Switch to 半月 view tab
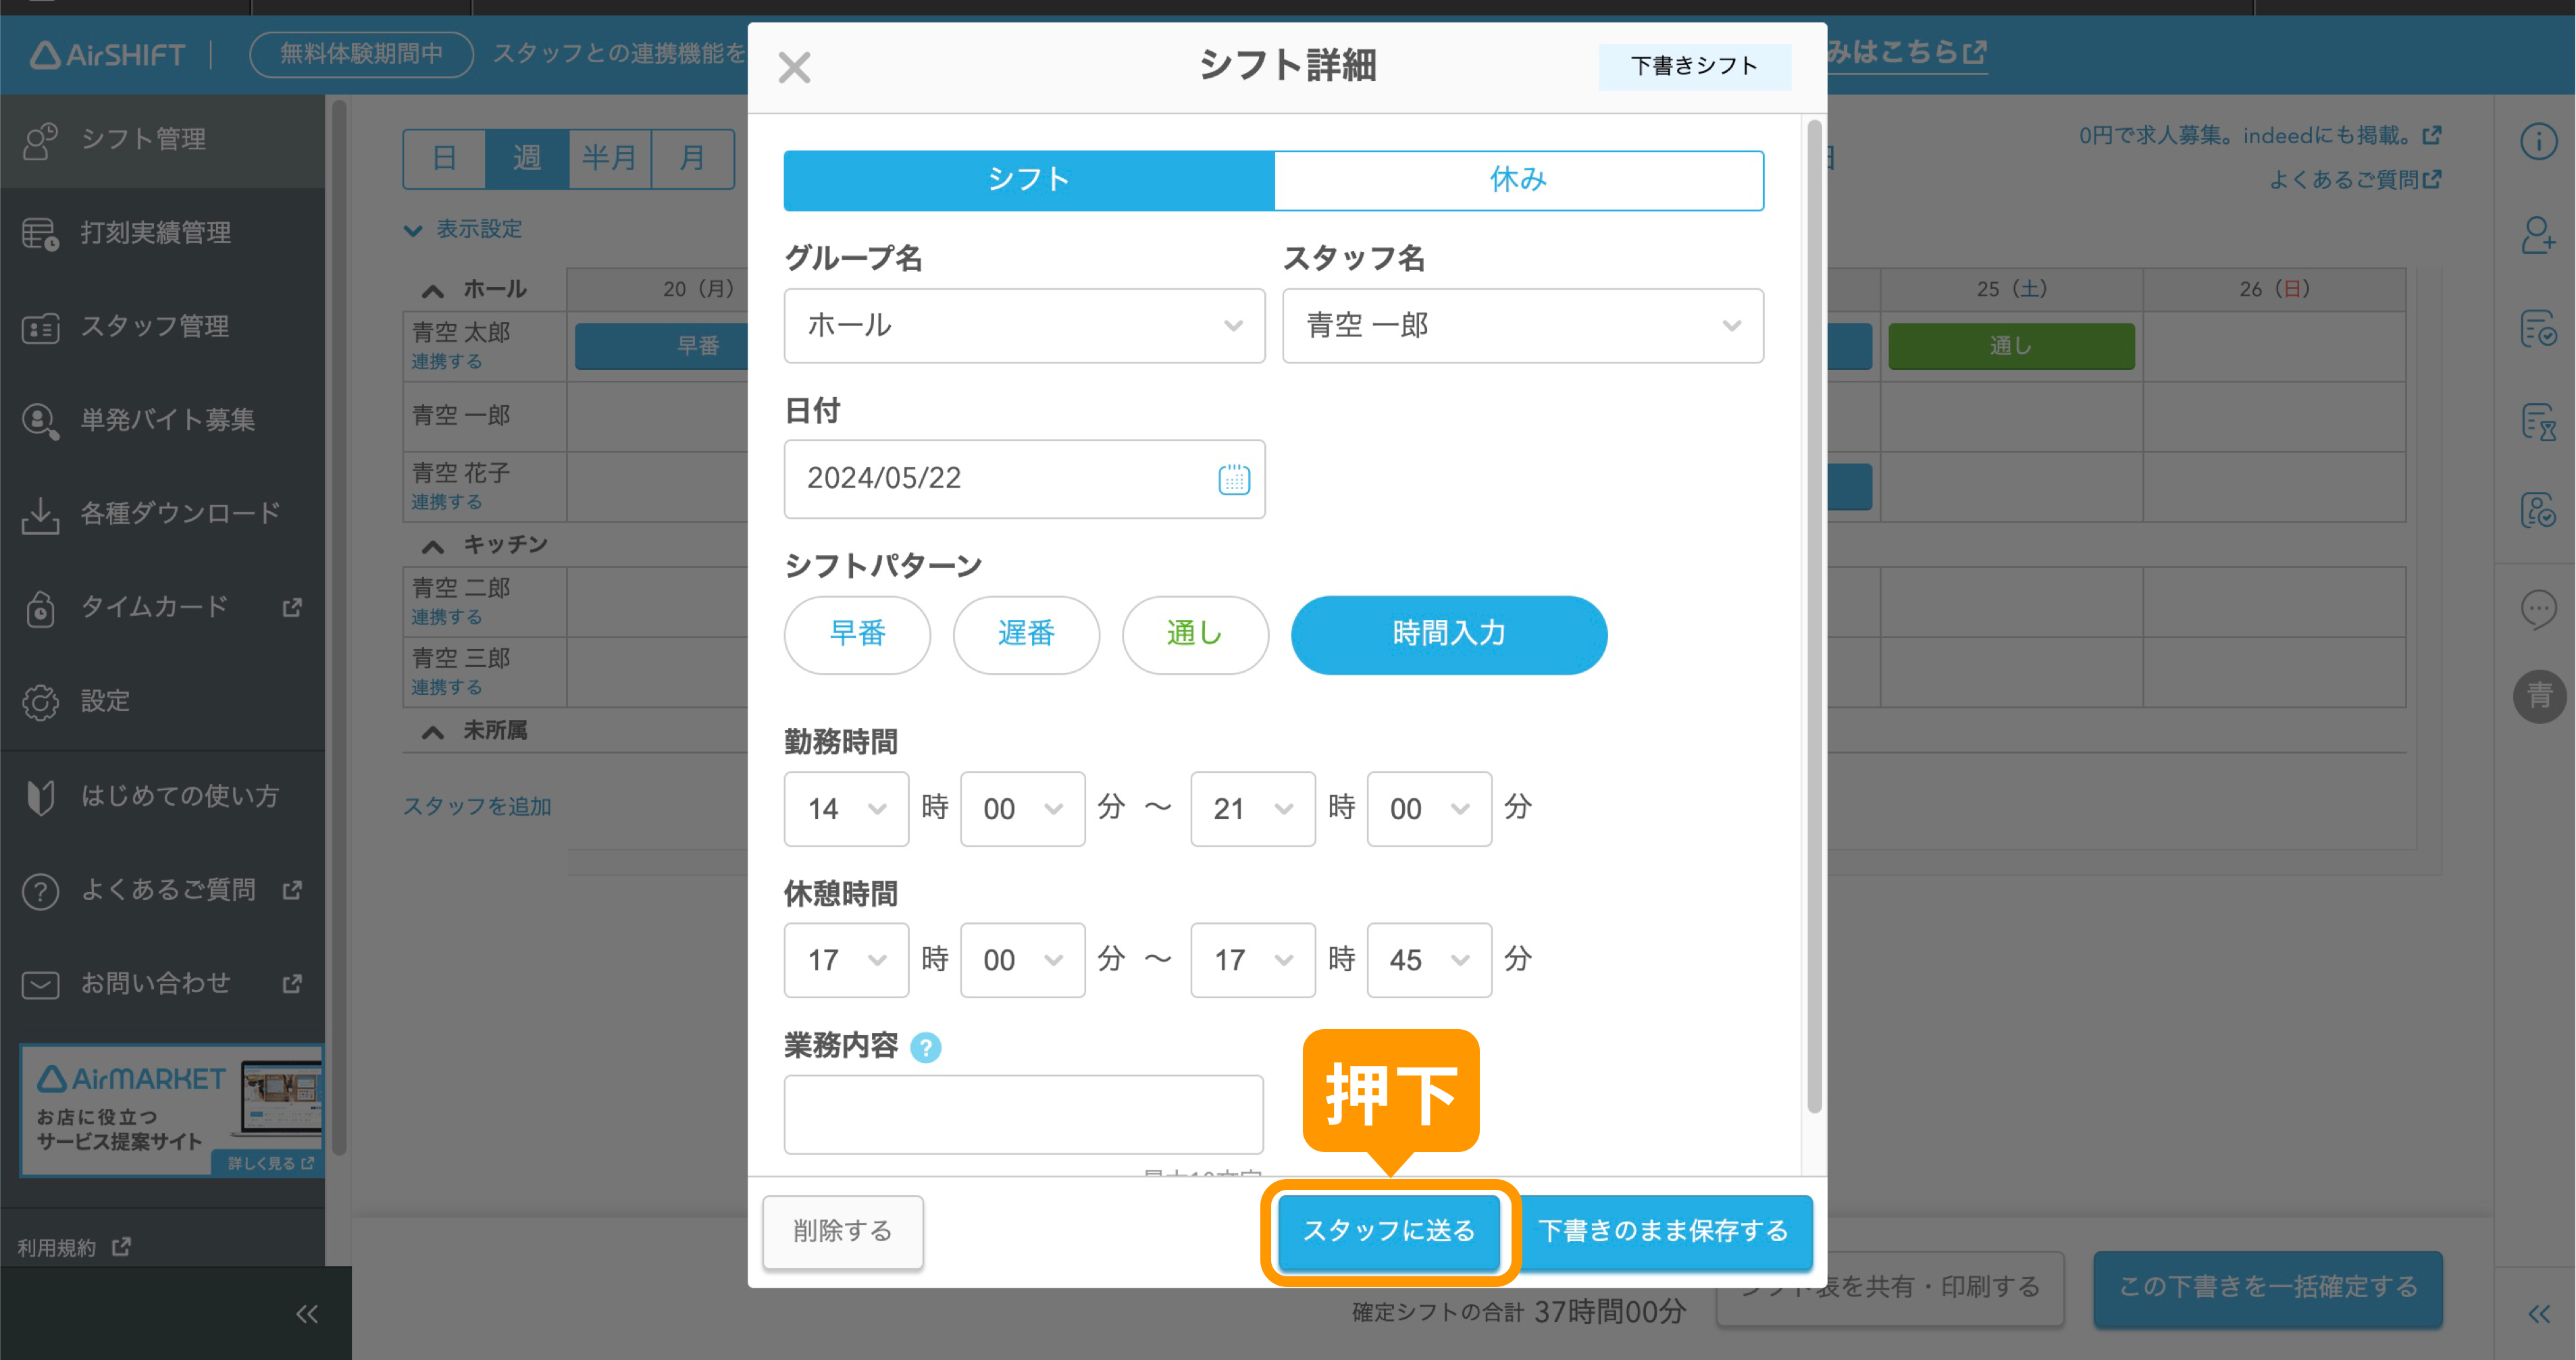2576x1360 pixels. 610,158
